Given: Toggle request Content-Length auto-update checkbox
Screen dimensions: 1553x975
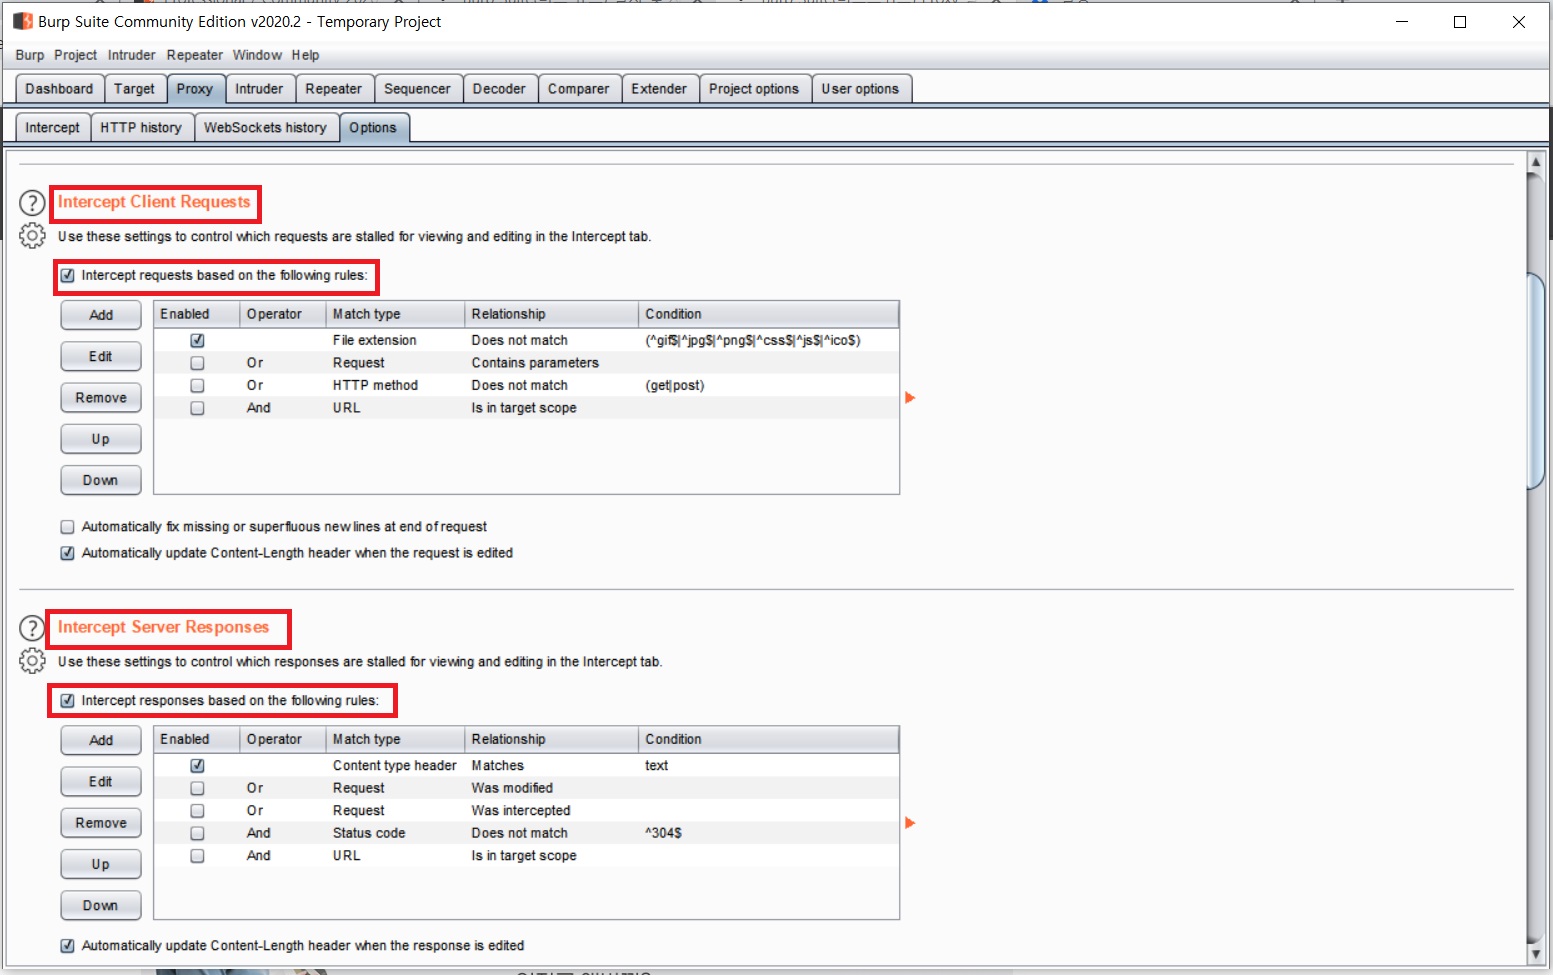Looking at the screenshot, I should (x=68, y=553).
